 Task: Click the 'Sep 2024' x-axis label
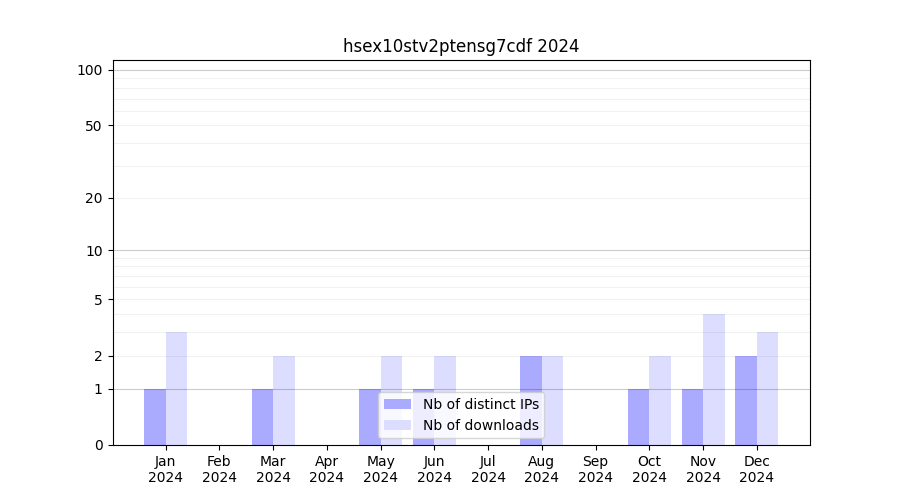pos(595,469)
